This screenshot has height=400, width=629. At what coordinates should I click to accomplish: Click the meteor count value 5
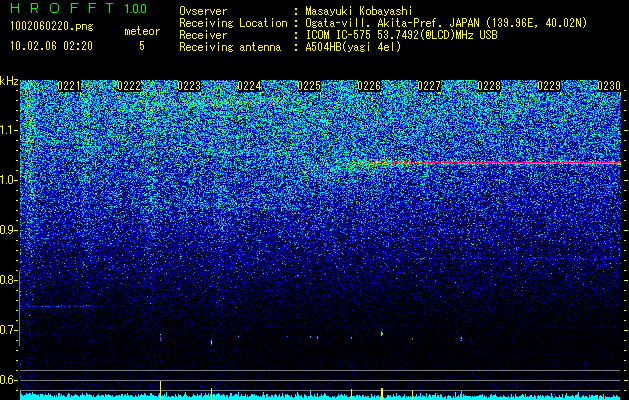click(142, 46)
